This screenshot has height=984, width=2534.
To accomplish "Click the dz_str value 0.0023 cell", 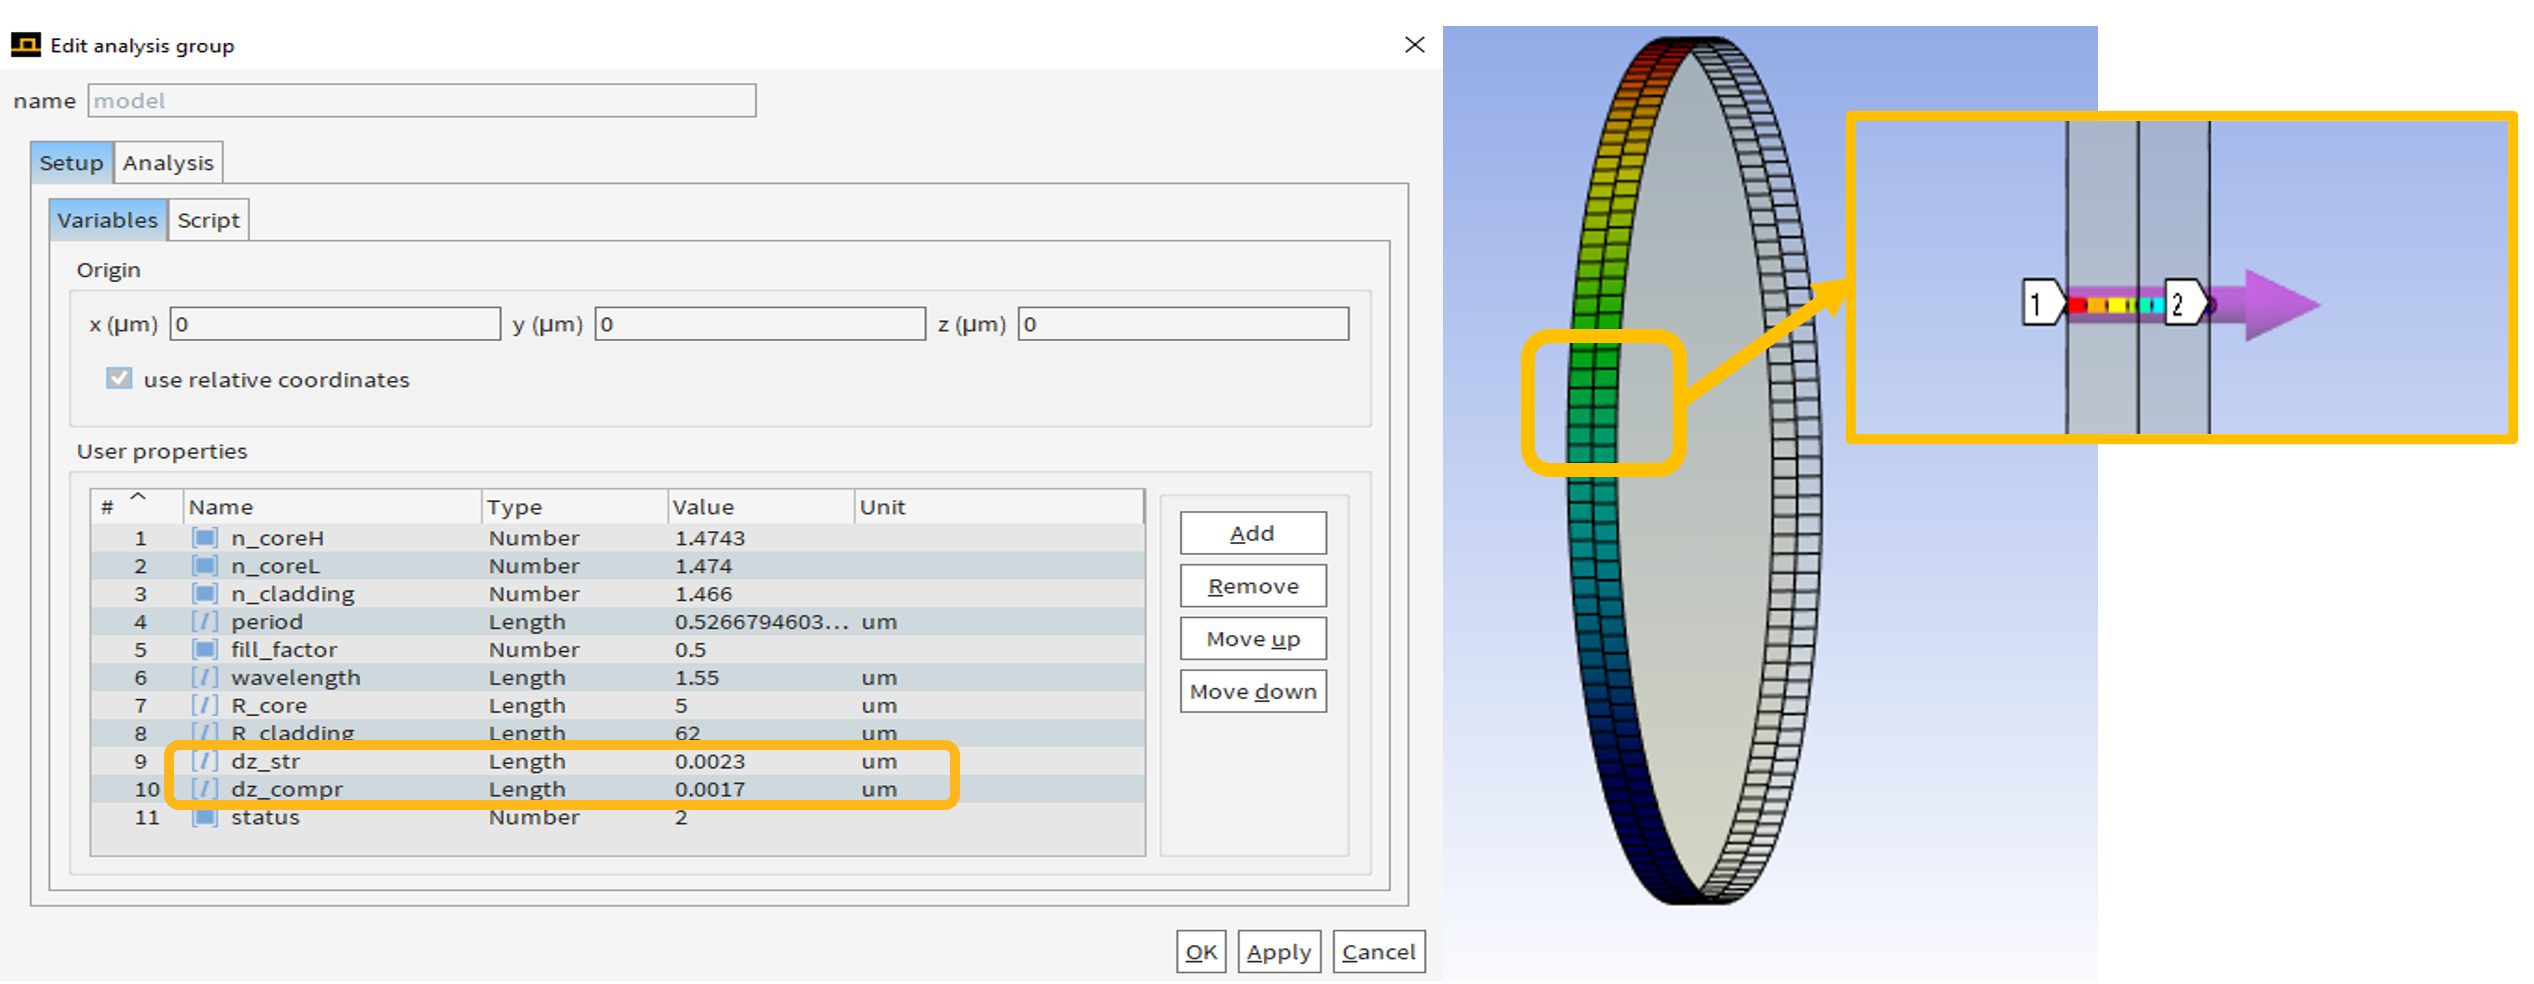I will pyautogui.click(x=710, y=762).
